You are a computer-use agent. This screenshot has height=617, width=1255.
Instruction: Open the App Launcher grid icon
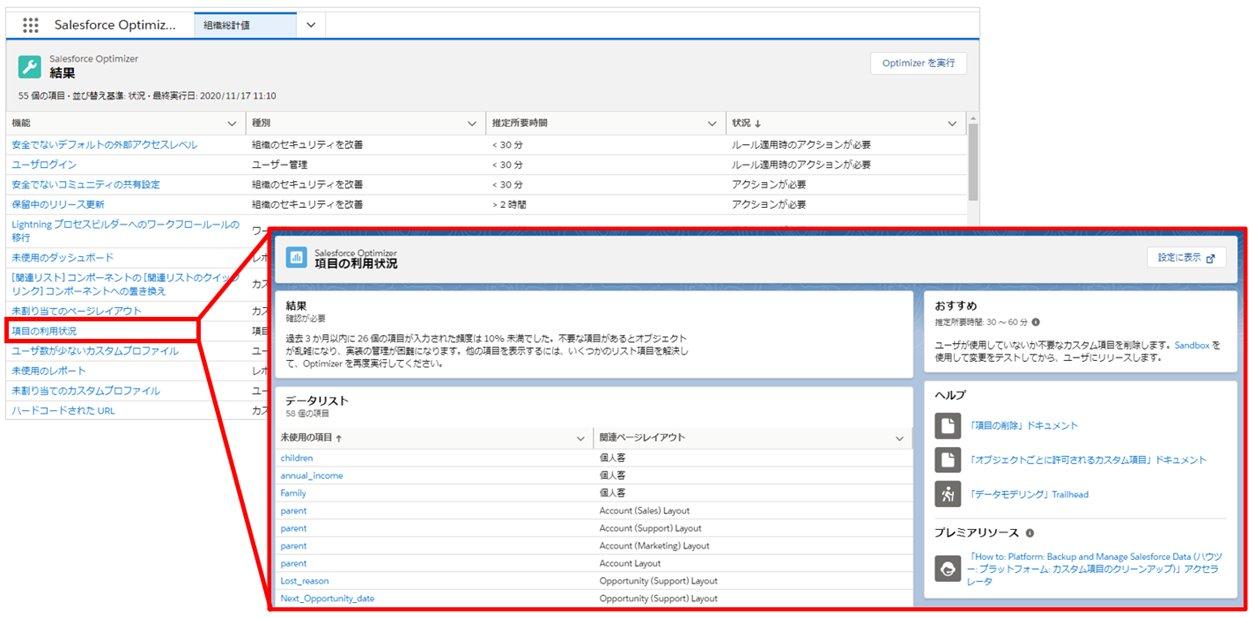click(30, 25)
